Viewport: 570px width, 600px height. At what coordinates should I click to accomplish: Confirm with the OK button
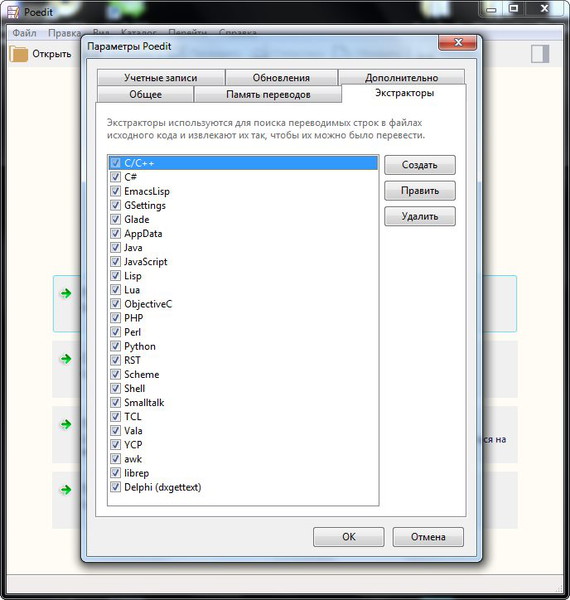tap(349, 537)
